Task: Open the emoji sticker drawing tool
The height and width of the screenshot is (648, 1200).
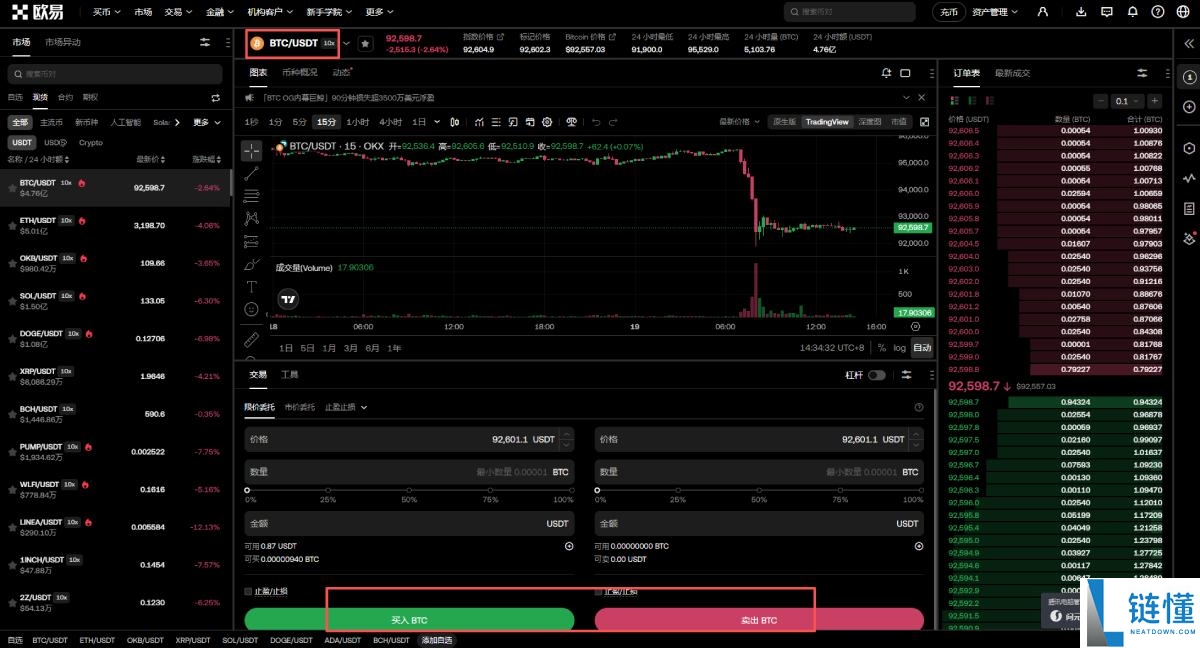Action: (x=251, y=309)
